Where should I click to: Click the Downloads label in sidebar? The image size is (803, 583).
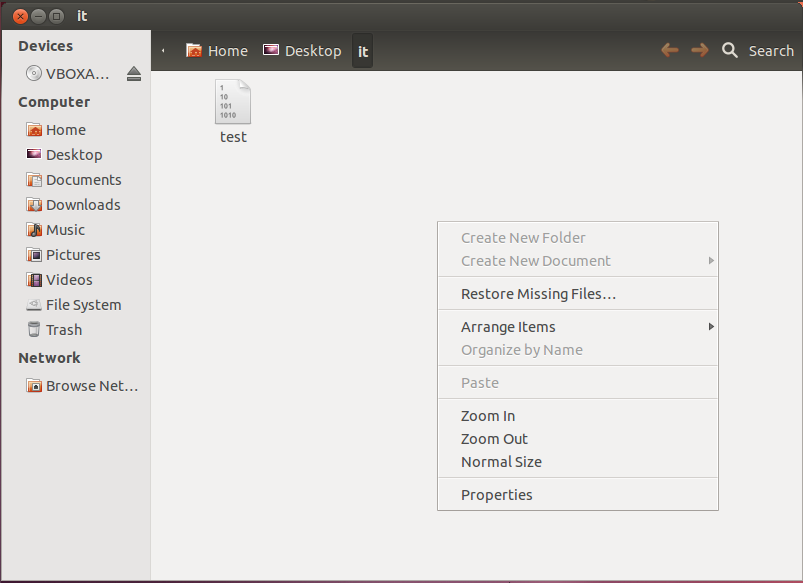[83, 205]
